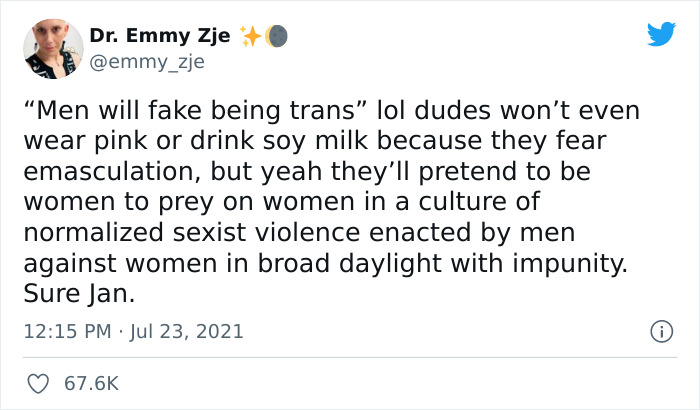Open the tweet info circle icon

click(660, 330)
